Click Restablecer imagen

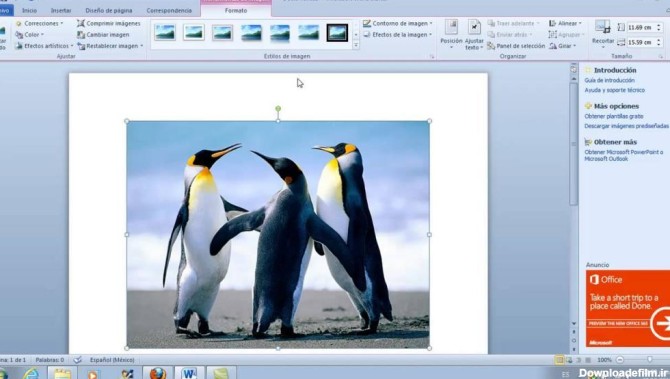point(108,45)
